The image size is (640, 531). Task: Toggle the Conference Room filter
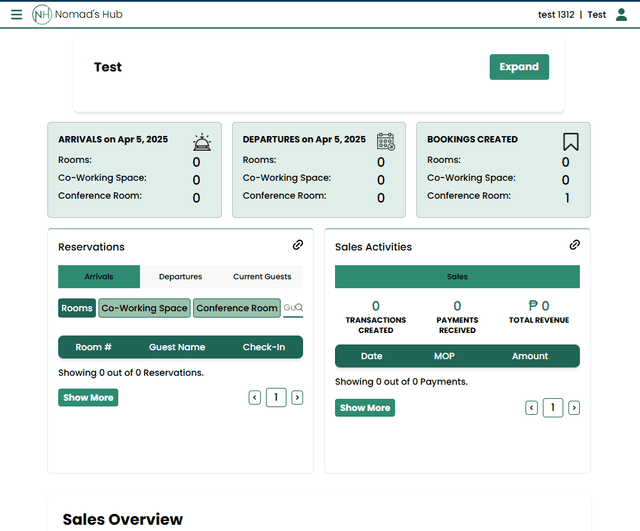(x=237, y=308)
